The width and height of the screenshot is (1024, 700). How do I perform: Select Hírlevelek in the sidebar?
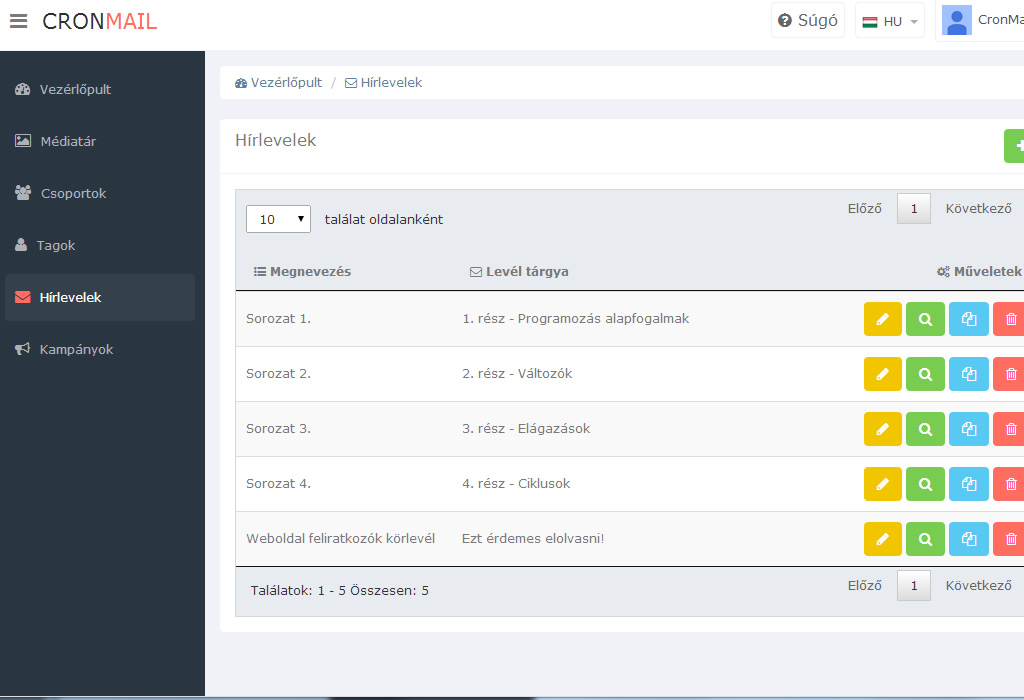click(100, 297)
